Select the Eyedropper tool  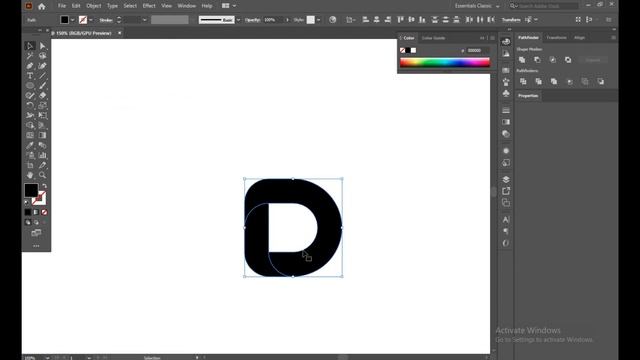[x=30, y=145]
